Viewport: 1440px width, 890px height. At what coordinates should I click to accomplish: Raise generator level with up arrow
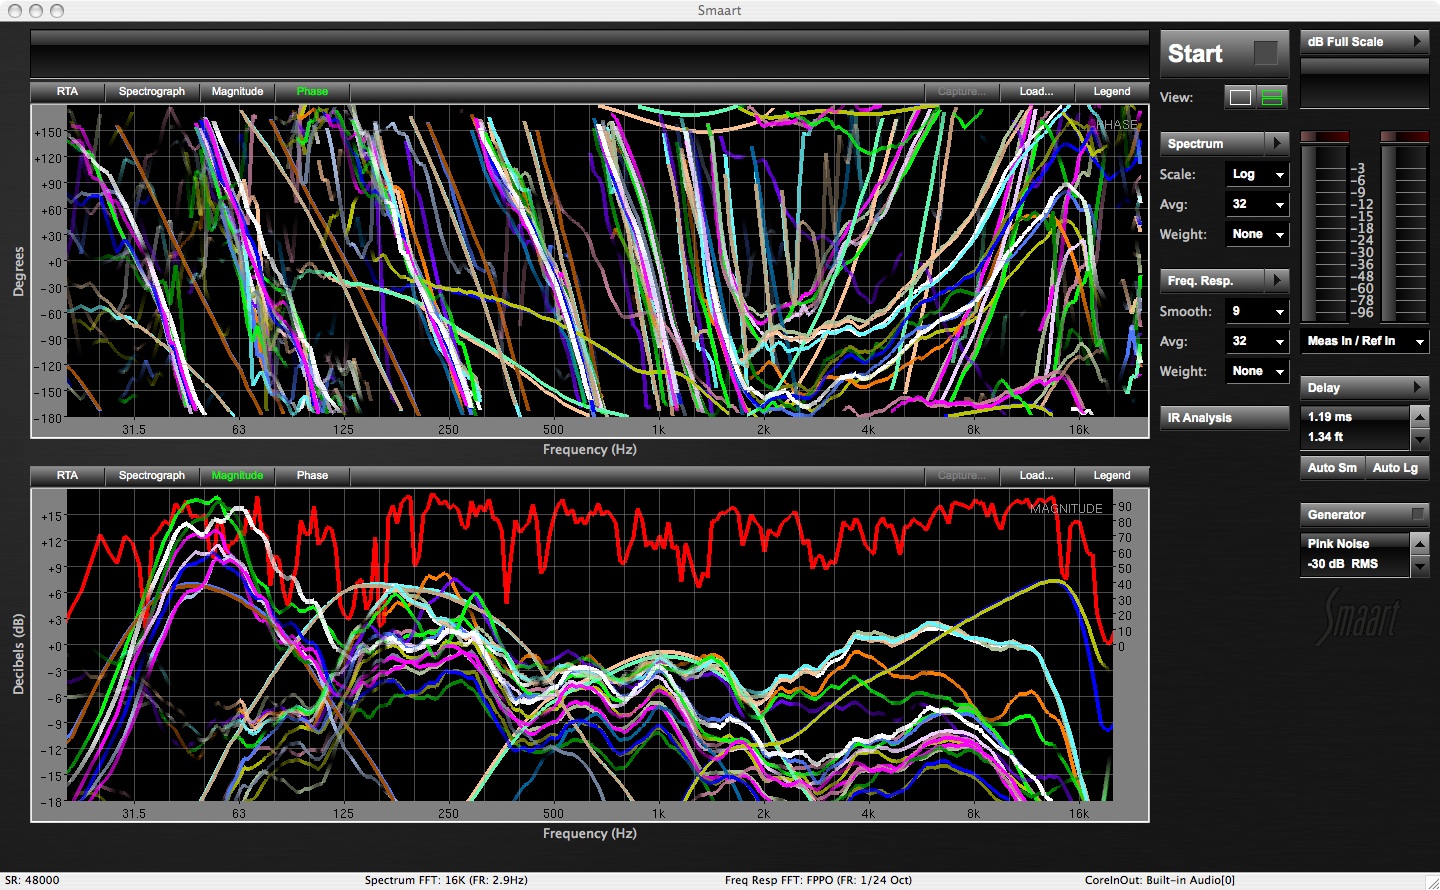pos(1419,543)
